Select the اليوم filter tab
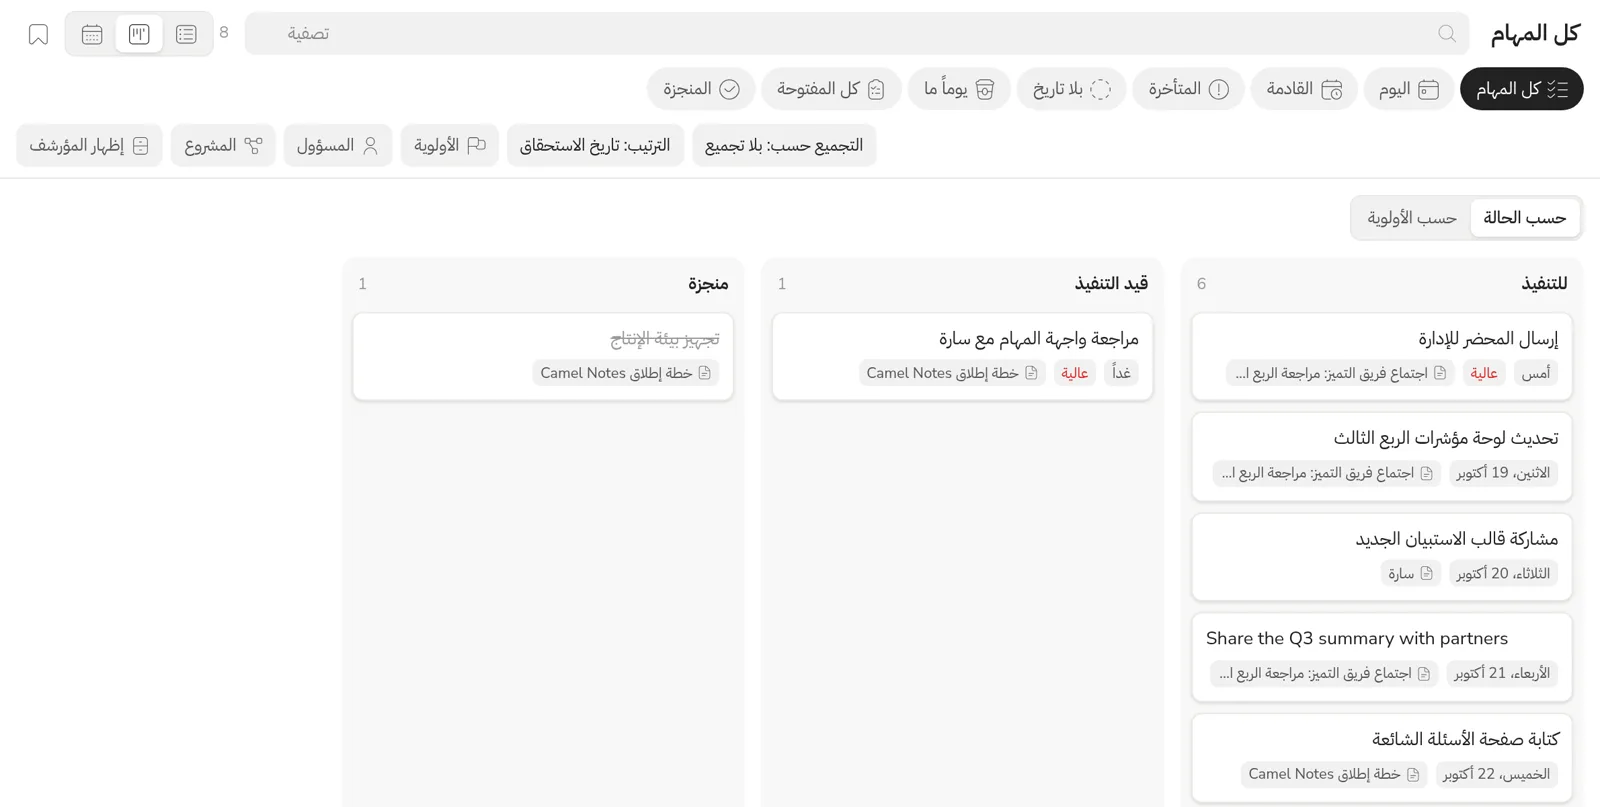Screen dimensions: 1600x807 pyautogui.click(x=1408, y=89)
